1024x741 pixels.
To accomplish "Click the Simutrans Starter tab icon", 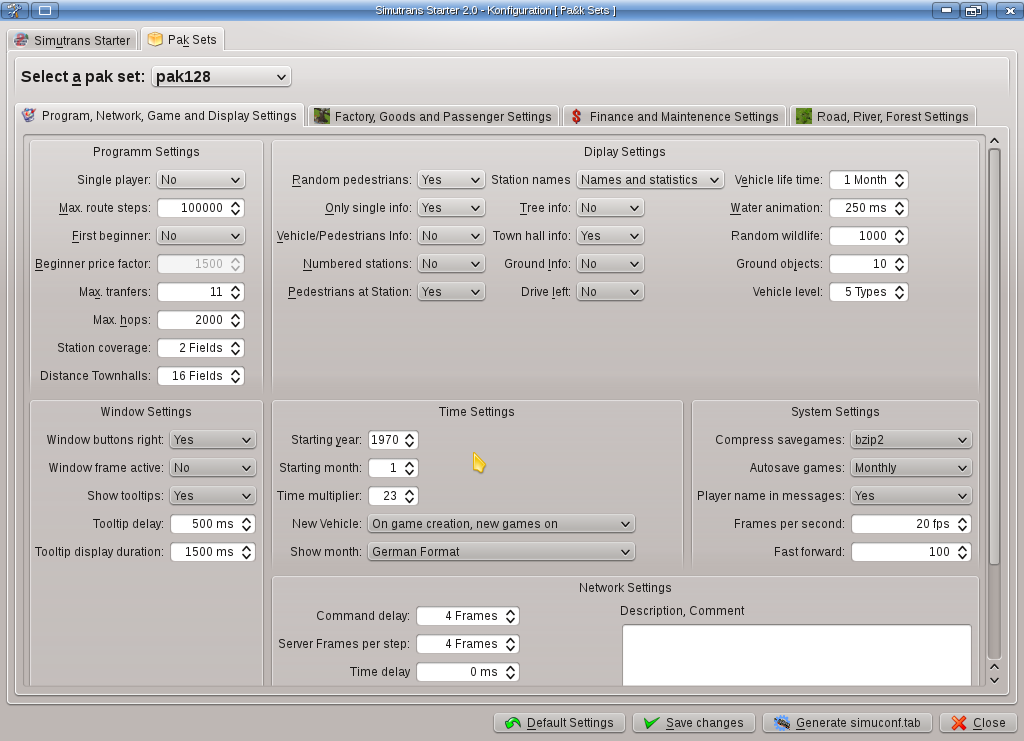I will [22, 40].
